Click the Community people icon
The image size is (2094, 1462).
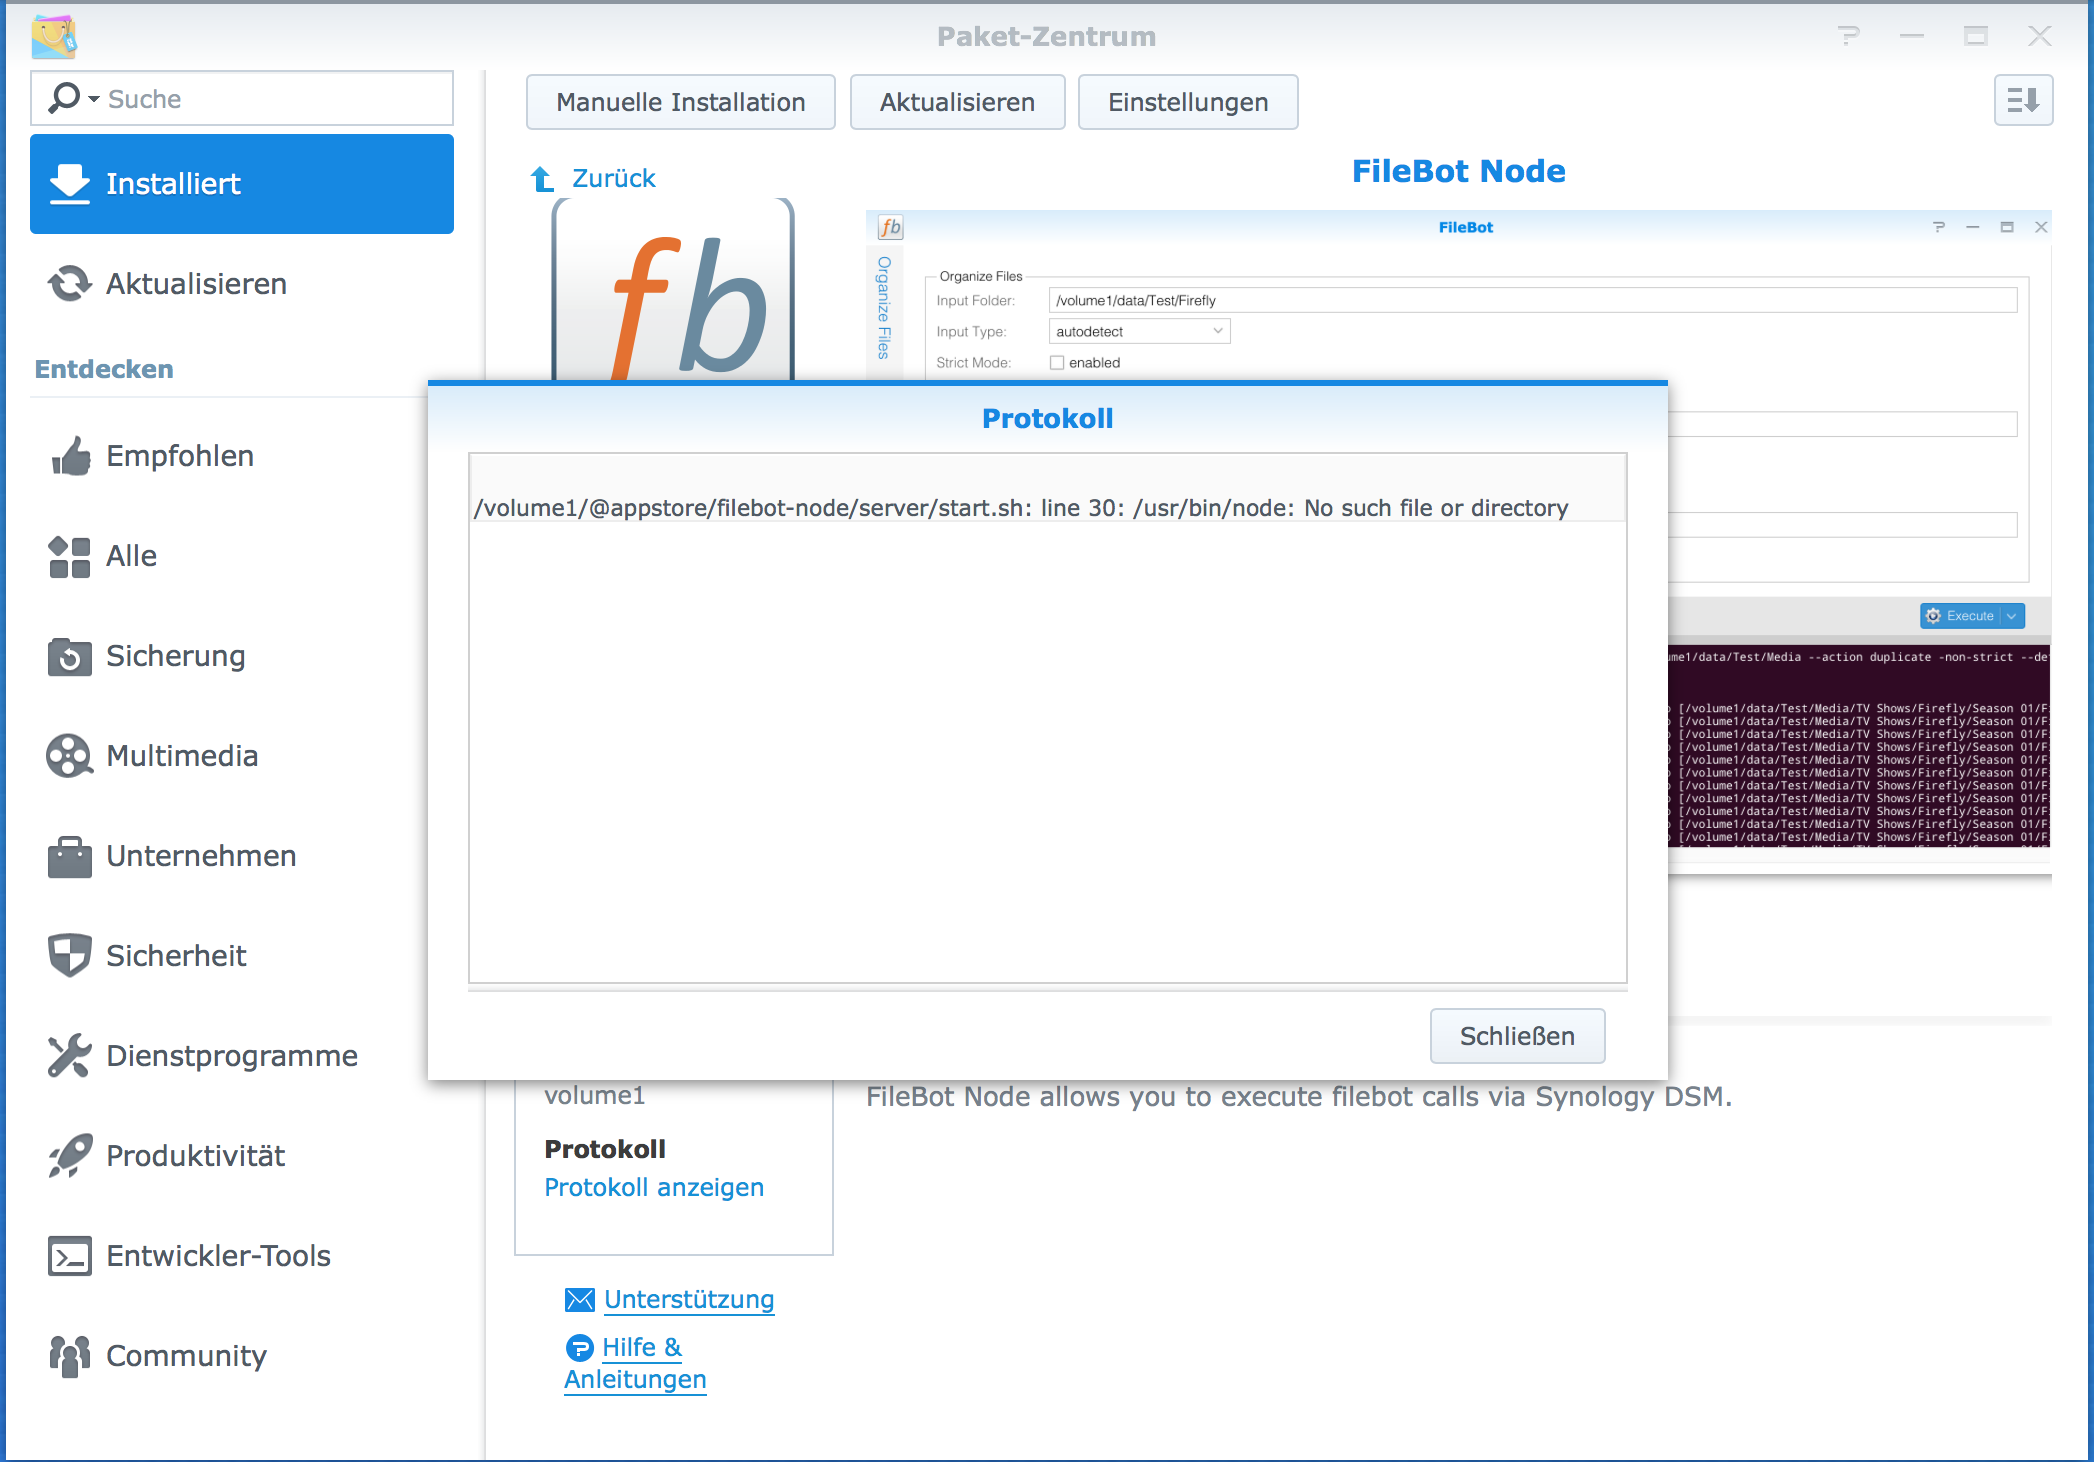[x=70, y=1356]
